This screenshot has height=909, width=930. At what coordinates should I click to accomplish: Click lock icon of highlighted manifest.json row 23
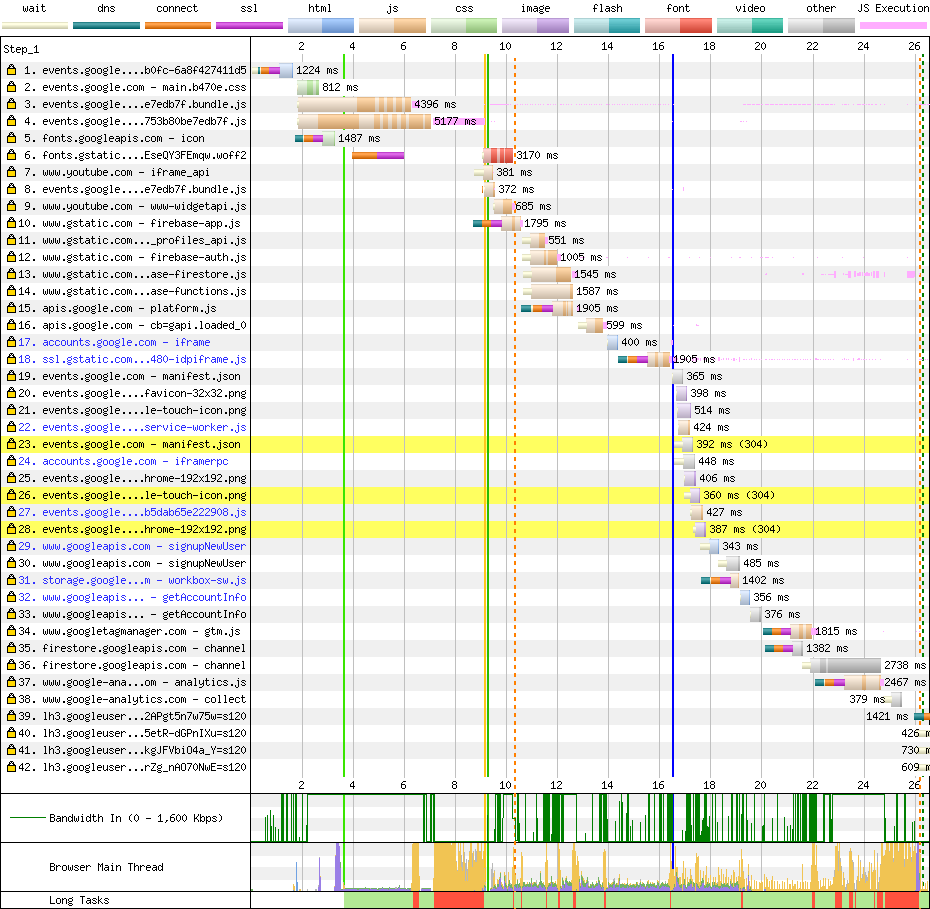click(x=12, y=444)
